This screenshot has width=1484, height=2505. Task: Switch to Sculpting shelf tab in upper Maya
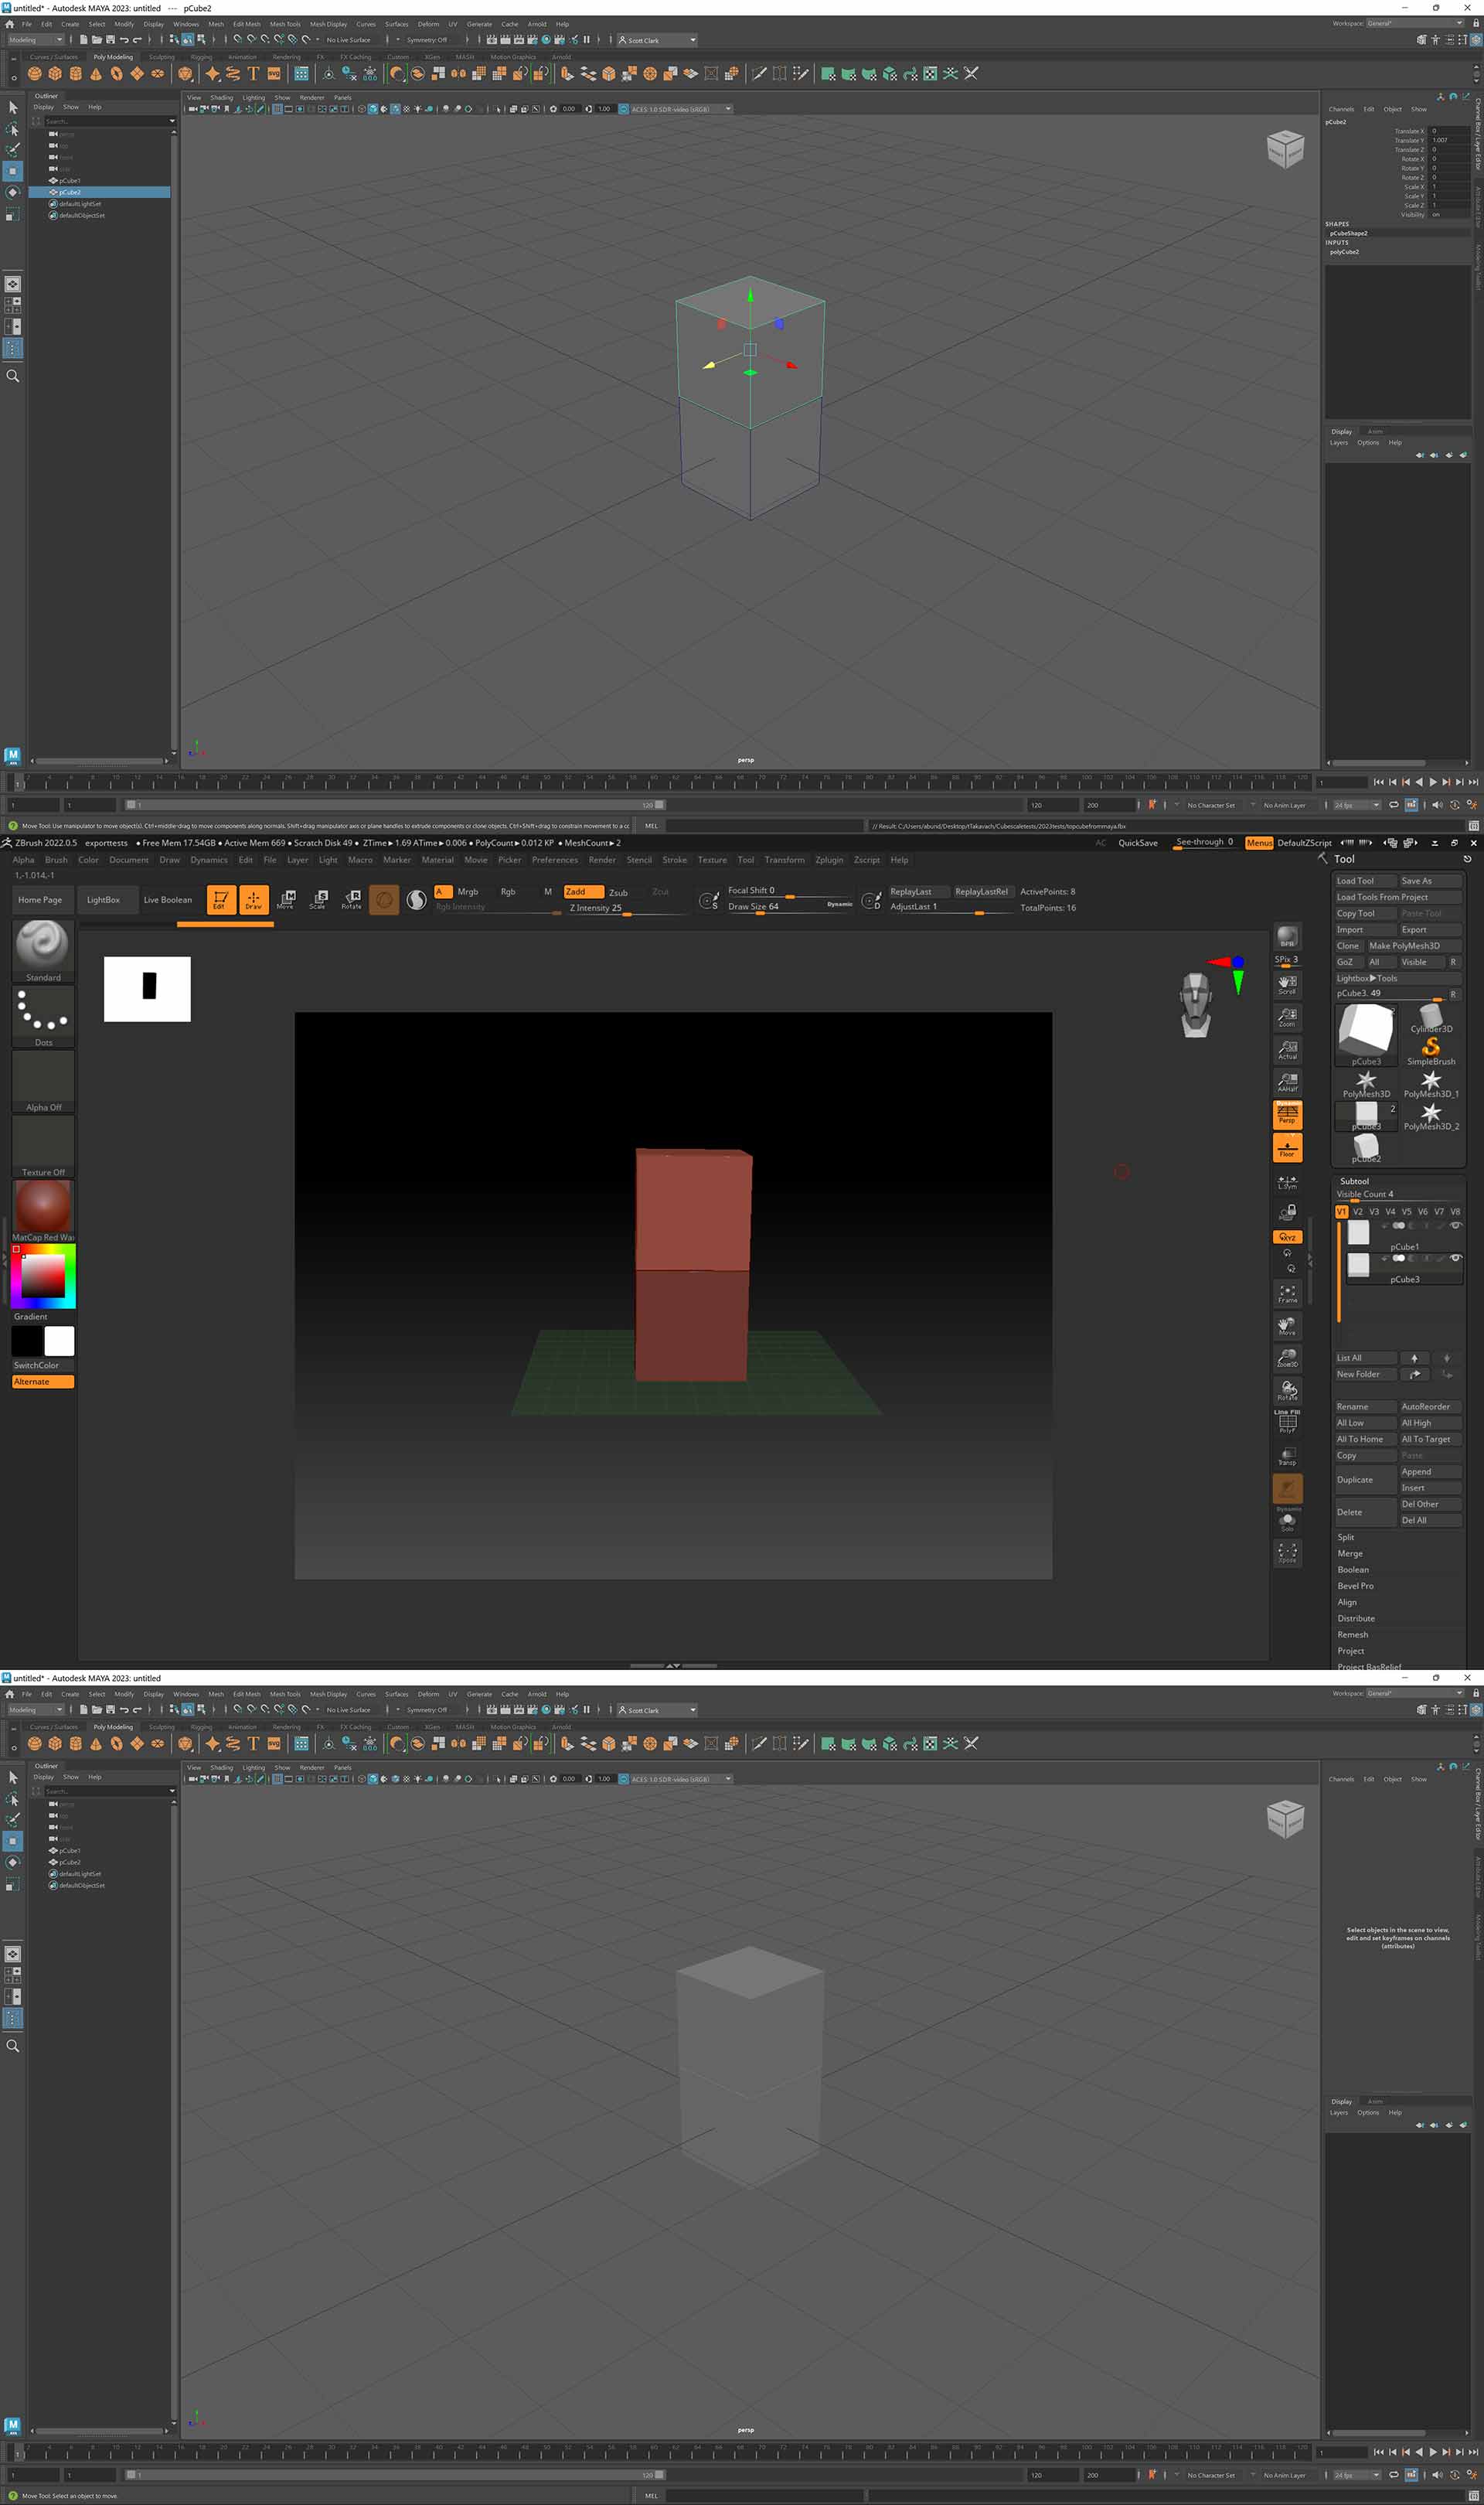click(x=162, y=57)
